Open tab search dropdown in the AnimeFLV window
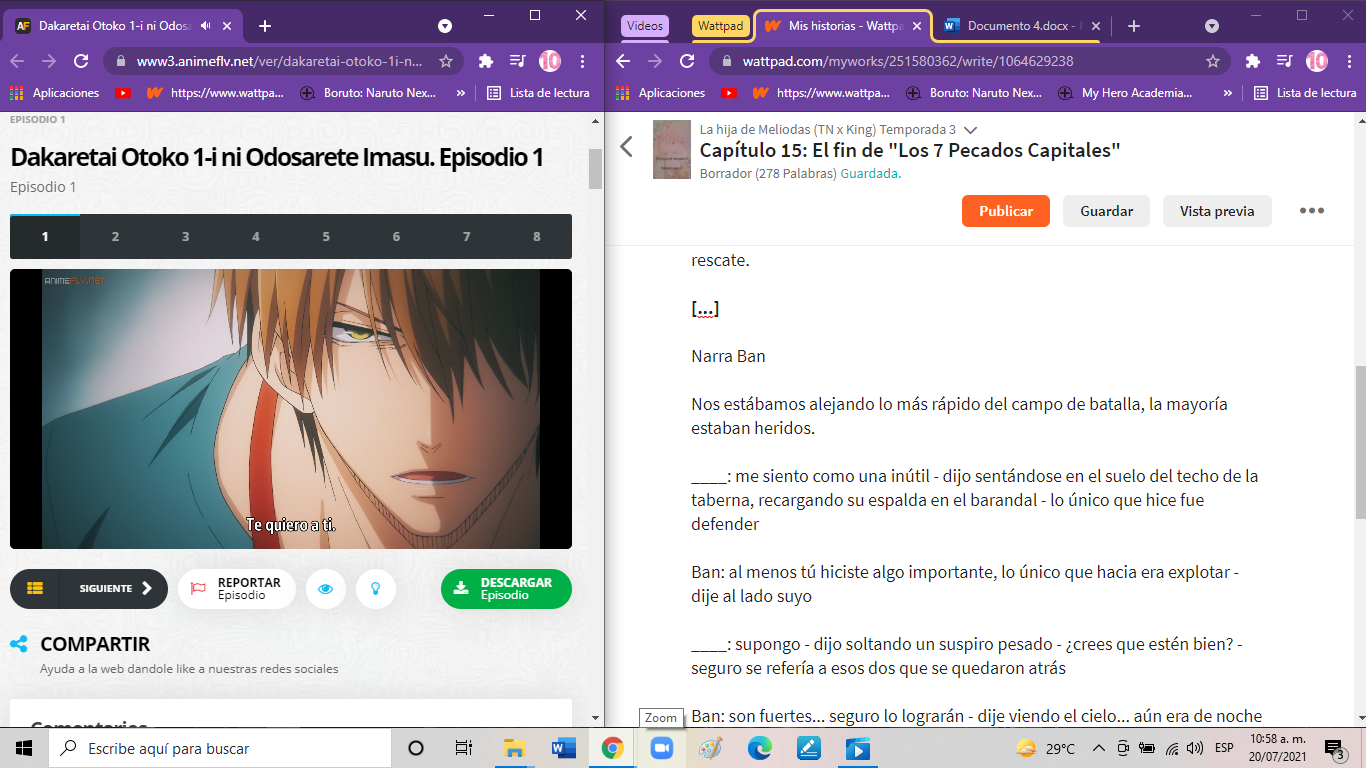The width and height of the screenshot is (1366, 768). click(x=445, y=26)
